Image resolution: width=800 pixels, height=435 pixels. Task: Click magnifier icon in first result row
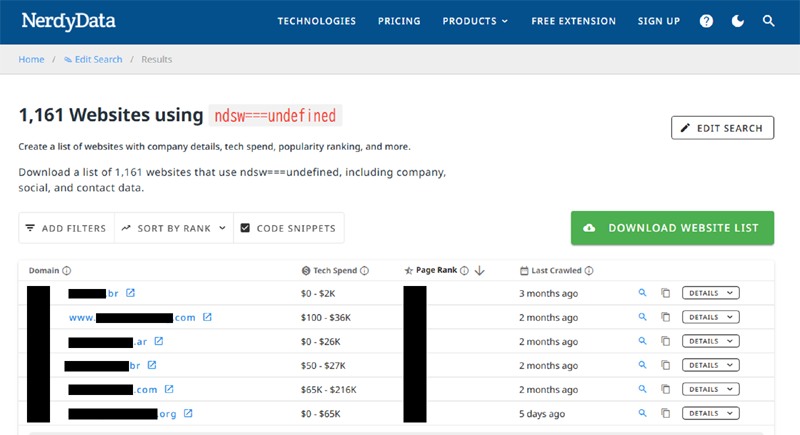[643, 293]
